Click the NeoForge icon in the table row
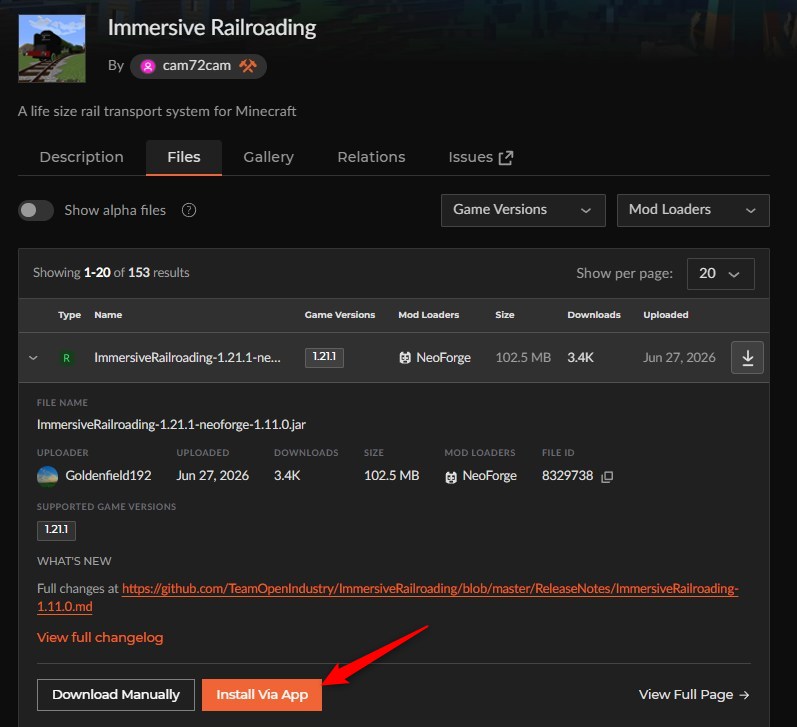Image resolution: width=797 pixels, height=727 pixels. [405, 358]
